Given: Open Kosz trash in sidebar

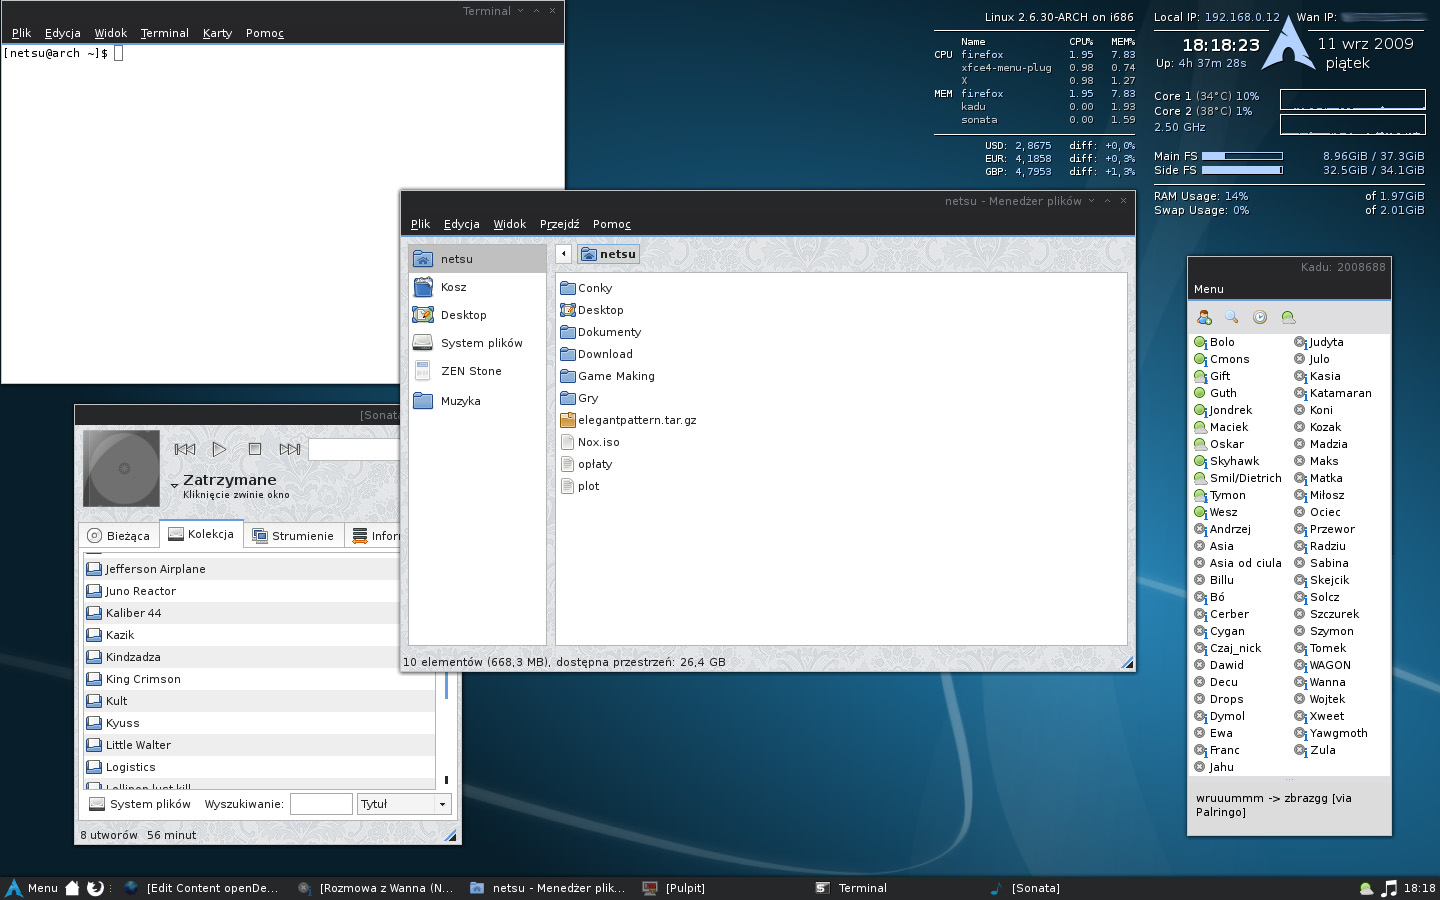Looking at the screenshot, I should click(477, 287).
